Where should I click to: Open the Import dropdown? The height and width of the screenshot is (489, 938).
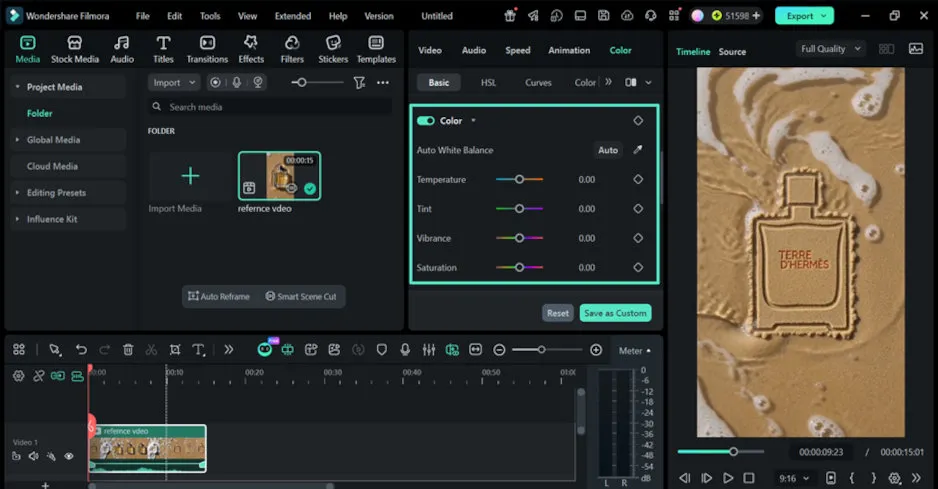click(x=173, y=83)
